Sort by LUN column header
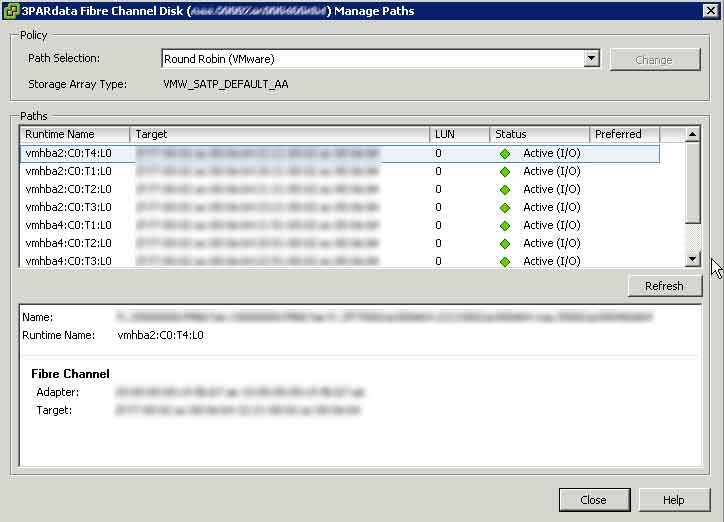Image resolution: width=724 pixels, height=522 pixels. 459,134
